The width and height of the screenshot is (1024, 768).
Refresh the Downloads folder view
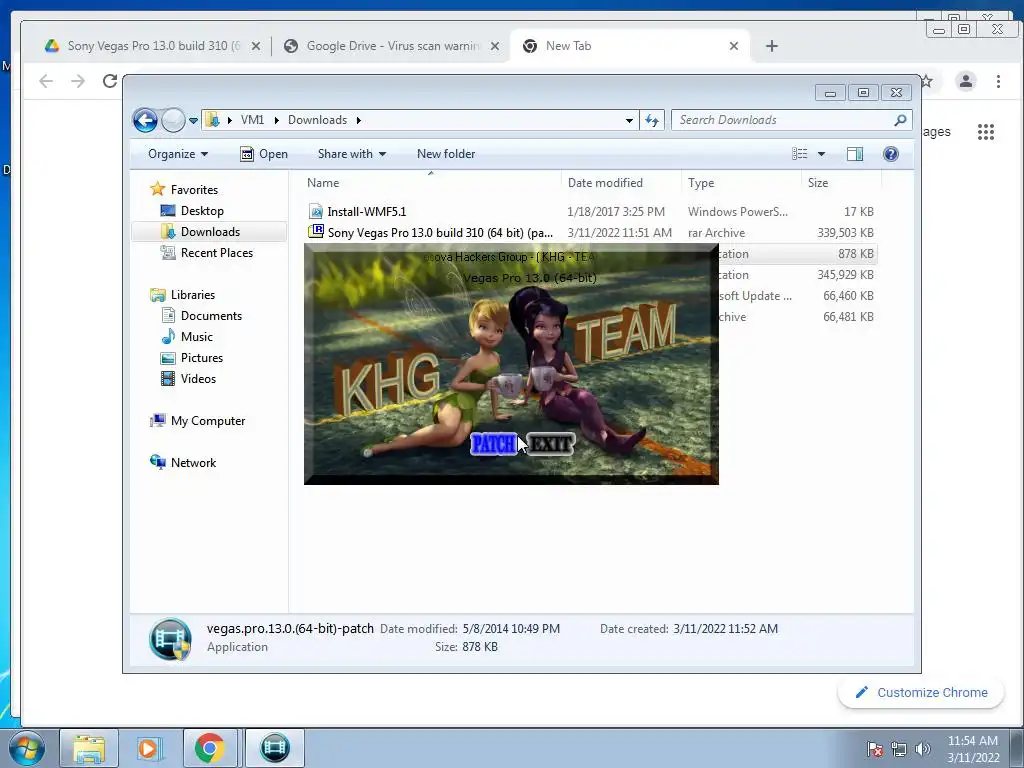coord(652,120)
